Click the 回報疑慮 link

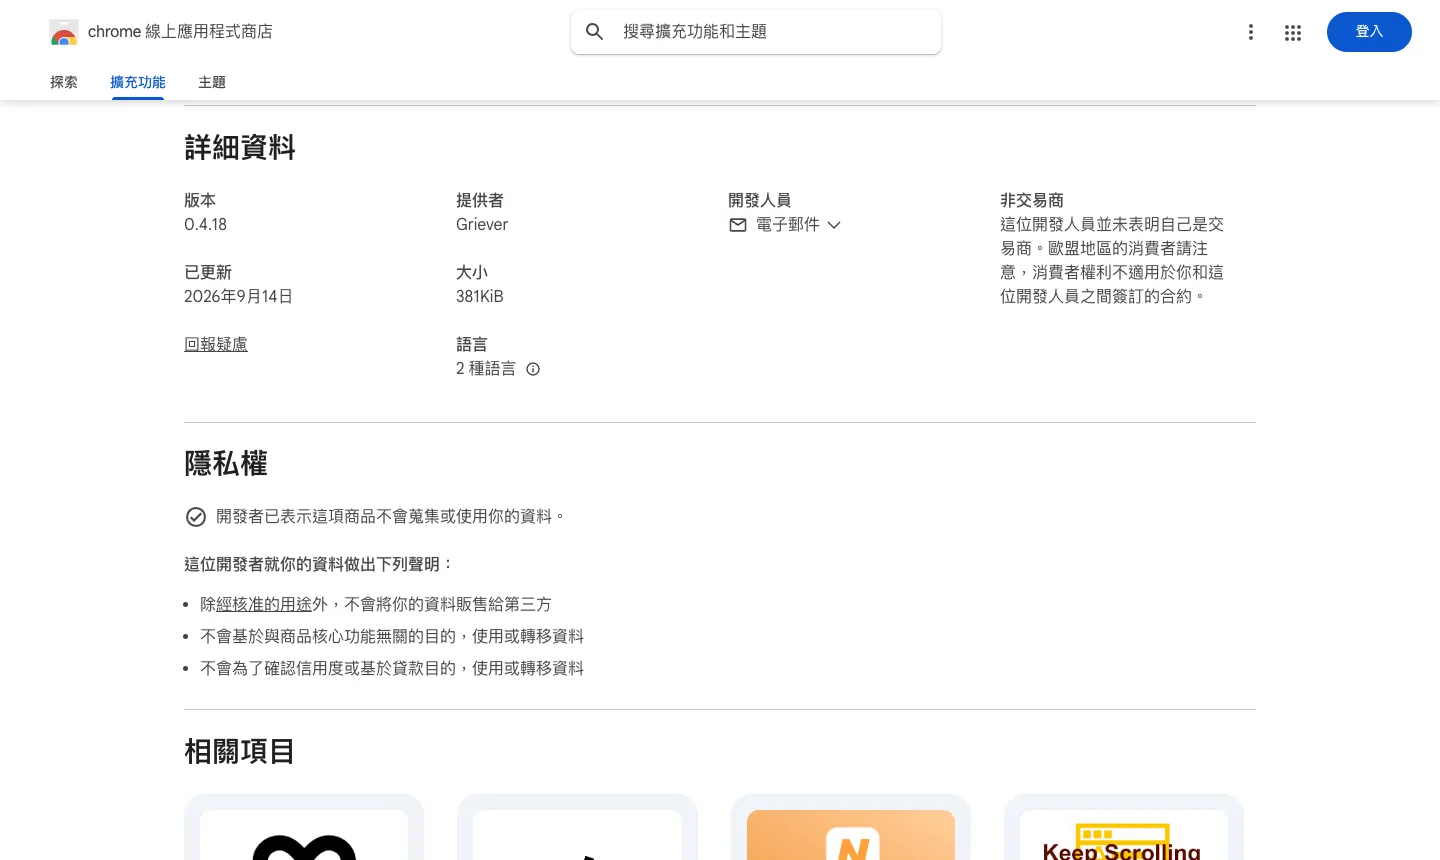(216, 344)
